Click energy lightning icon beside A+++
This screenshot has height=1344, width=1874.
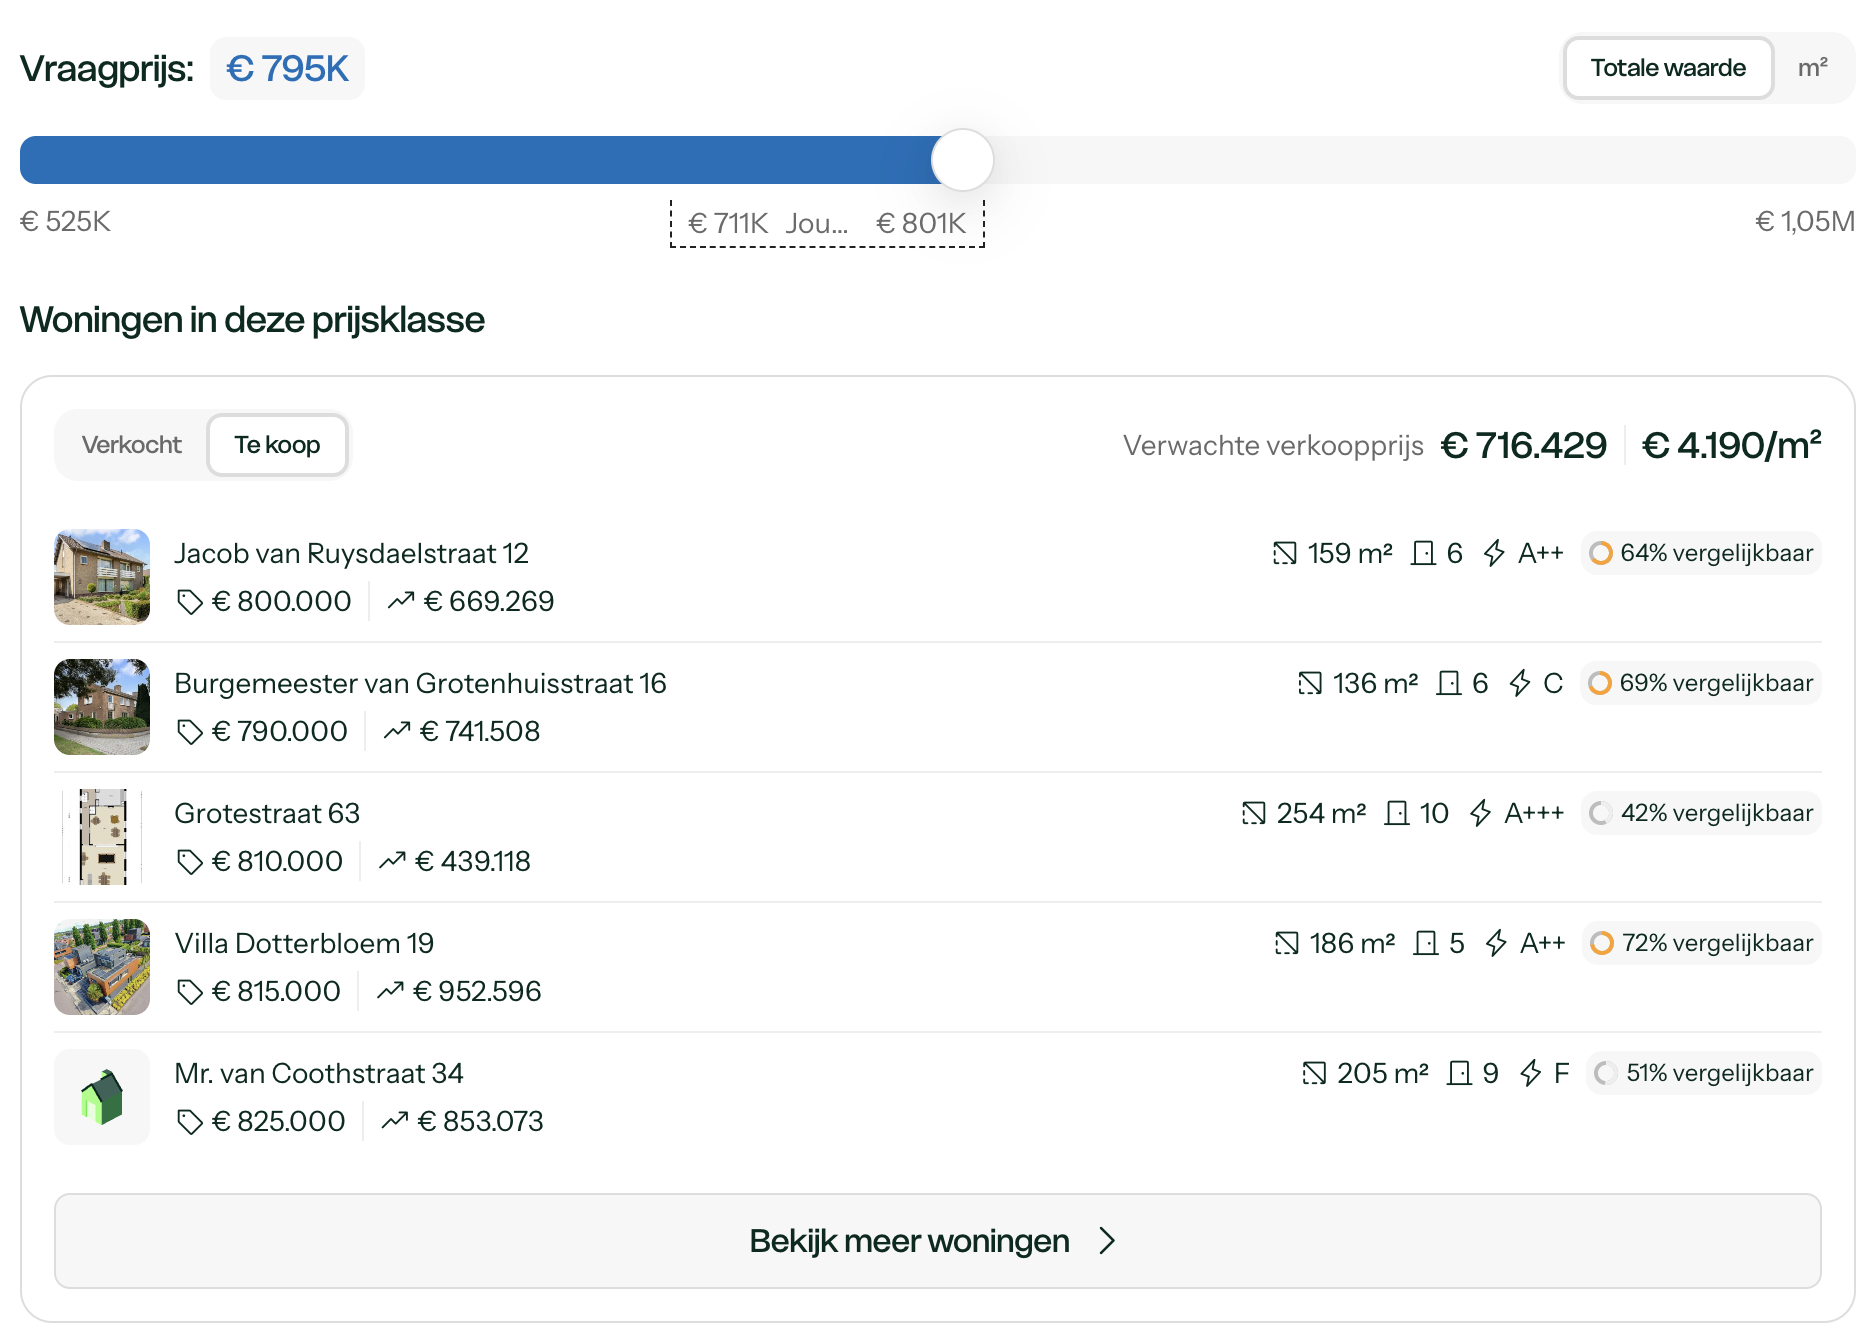pyautogui.click(x=1481, y=813)
